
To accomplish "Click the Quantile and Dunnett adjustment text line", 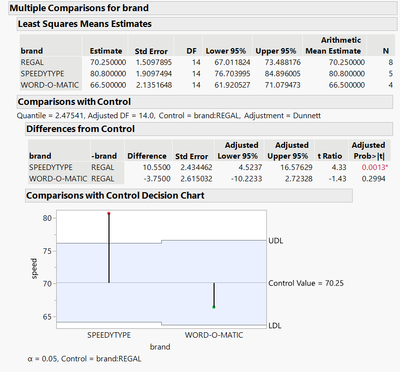I will tap(169, 116).
